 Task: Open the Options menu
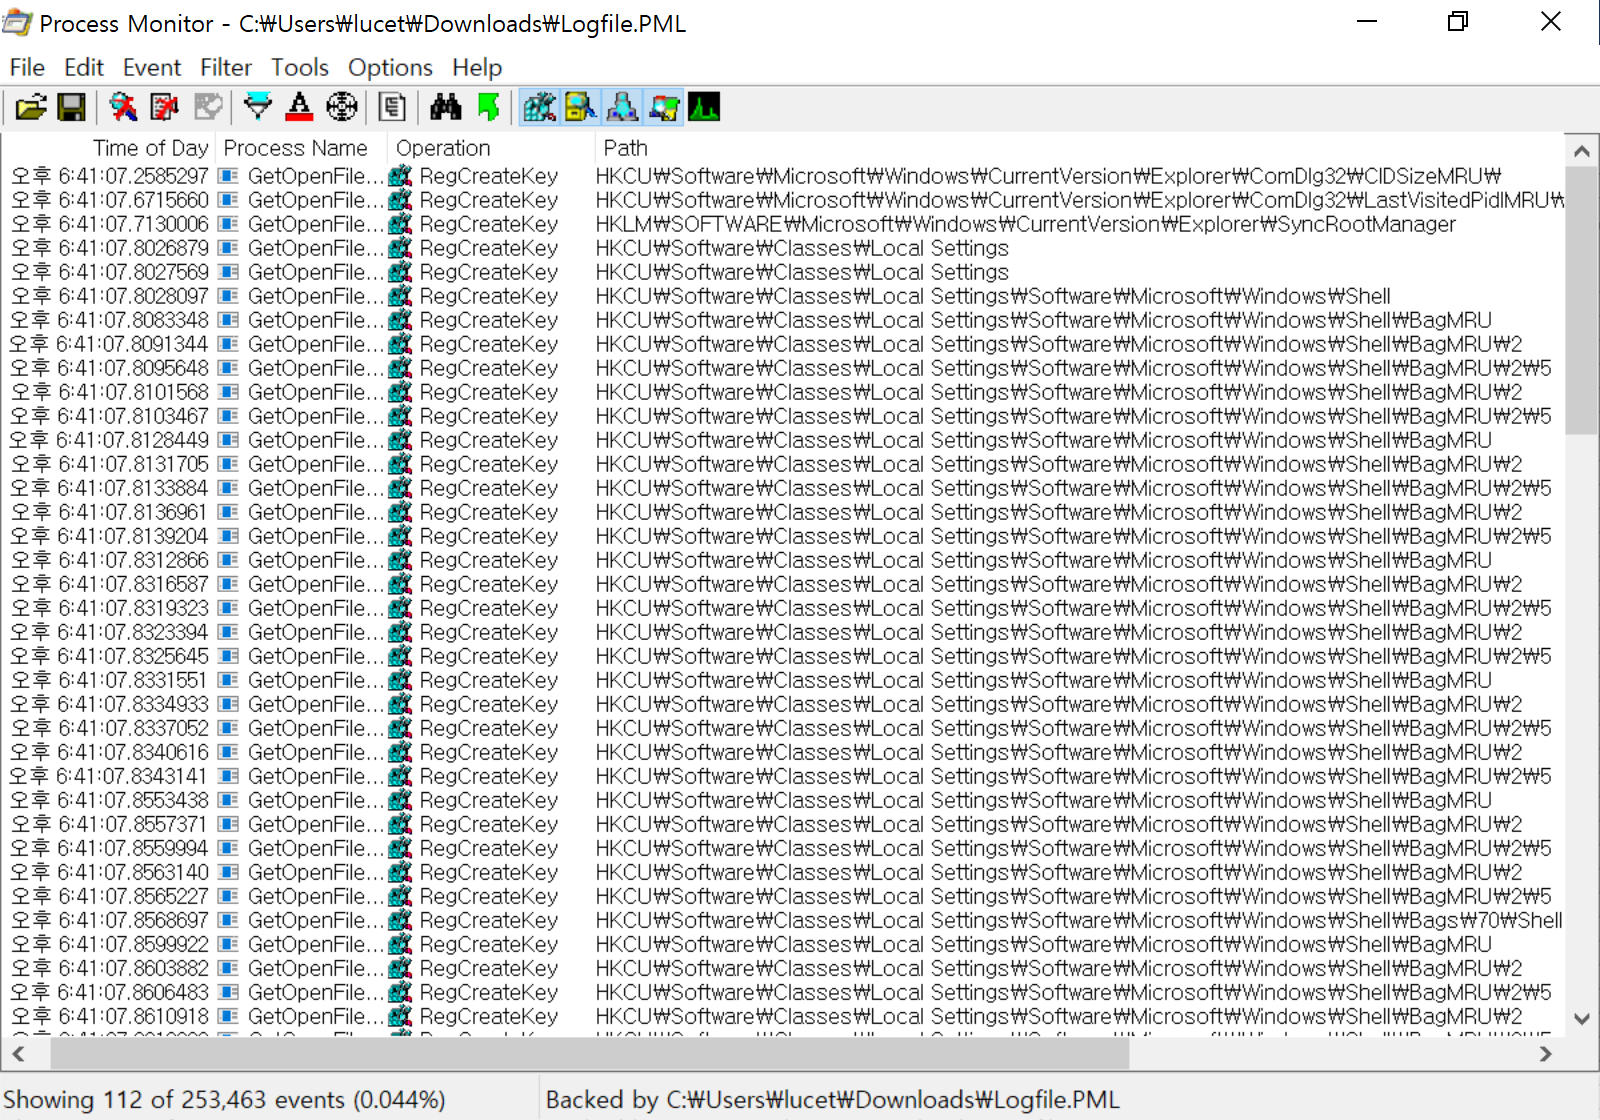pos(390,67)
